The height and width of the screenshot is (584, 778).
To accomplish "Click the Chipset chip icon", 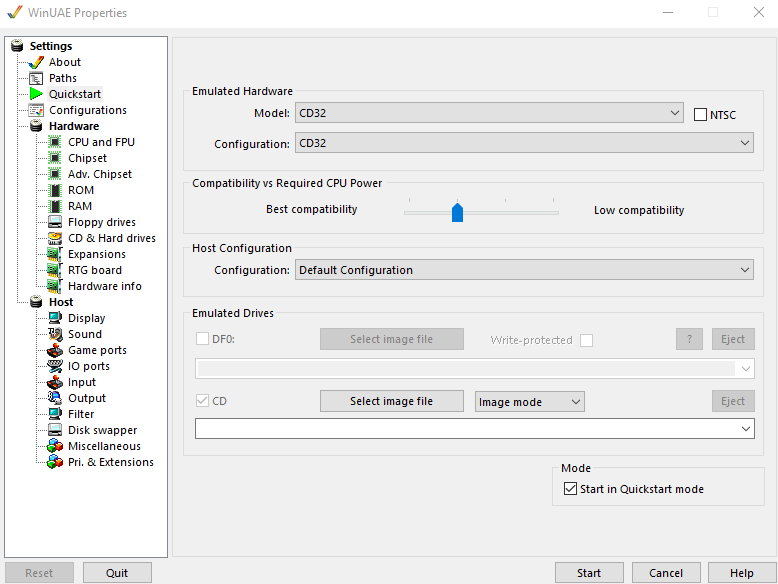I will pos(55,158).
